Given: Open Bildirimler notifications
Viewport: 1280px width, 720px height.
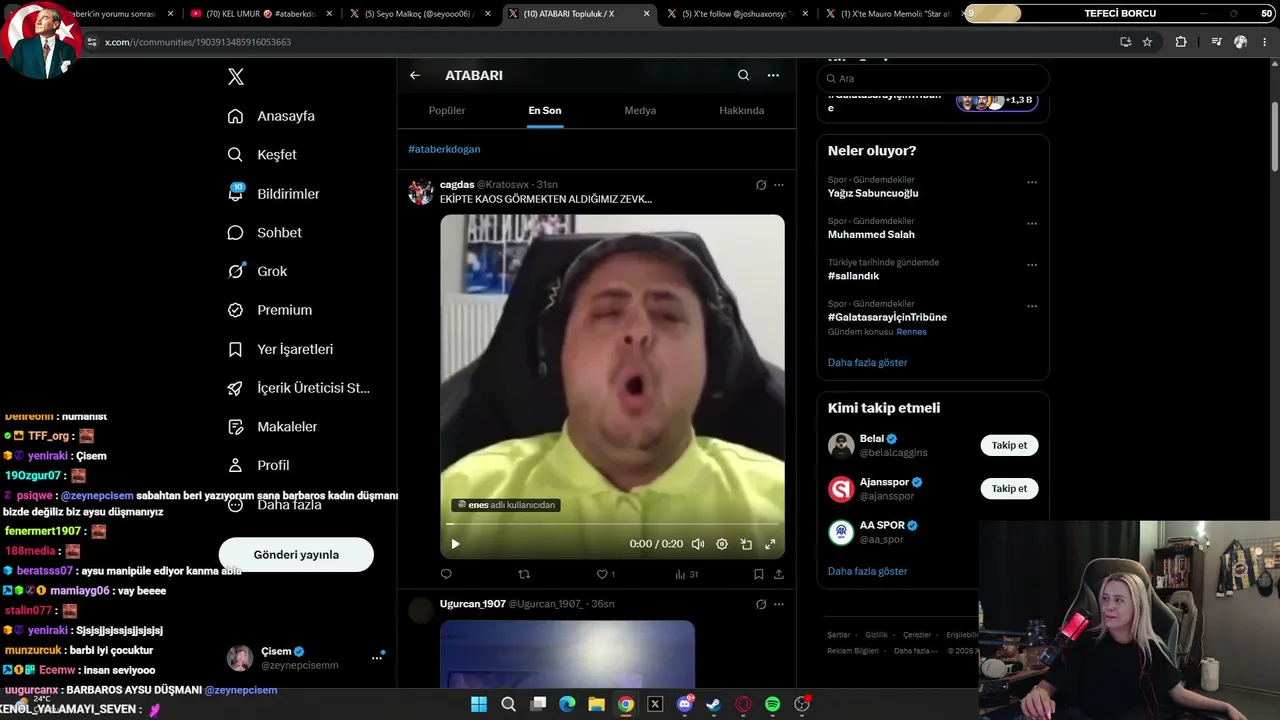Looking at the screenshot, I should point(273,194).
